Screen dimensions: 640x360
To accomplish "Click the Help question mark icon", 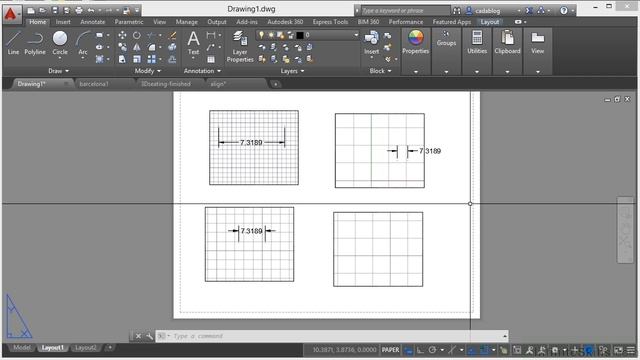I will click(x=564, y=11).
